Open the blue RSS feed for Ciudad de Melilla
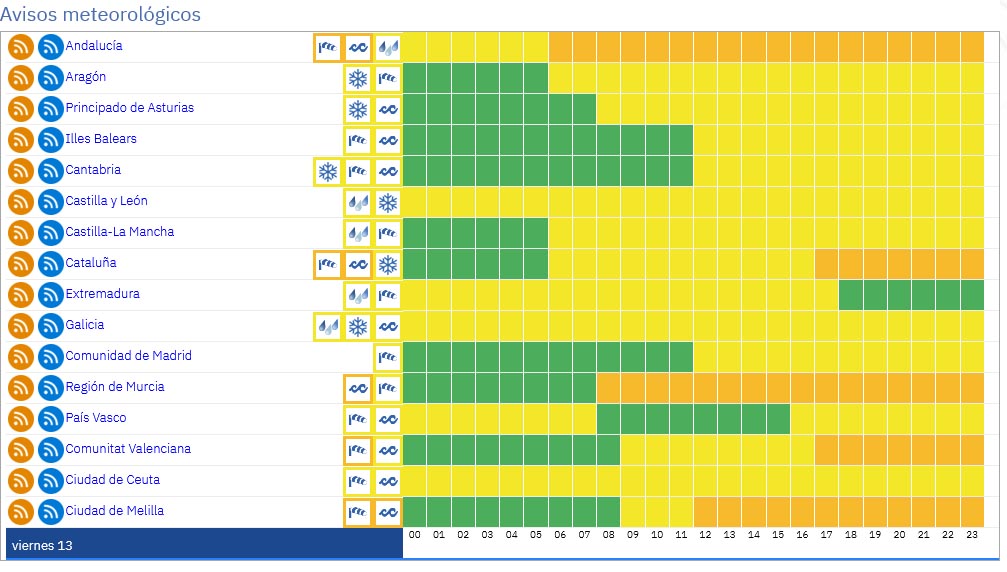Screen dimensions: 1007x572 coord(50,512)
